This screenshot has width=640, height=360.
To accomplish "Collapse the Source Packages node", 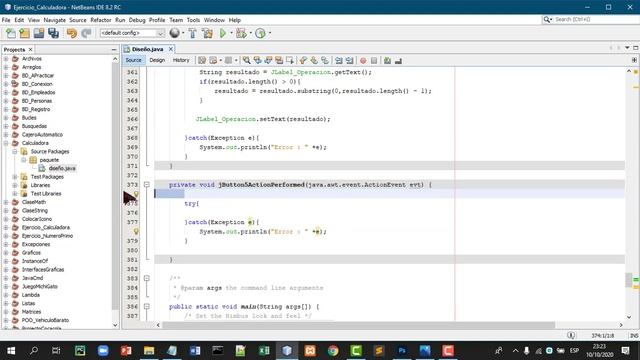I will tap(15, 151).
